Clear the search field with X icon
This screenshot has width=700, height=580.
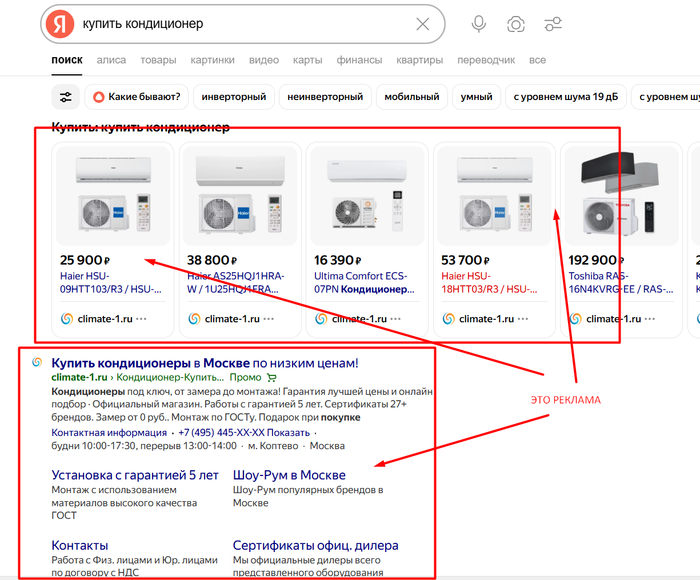click(423, 24)
